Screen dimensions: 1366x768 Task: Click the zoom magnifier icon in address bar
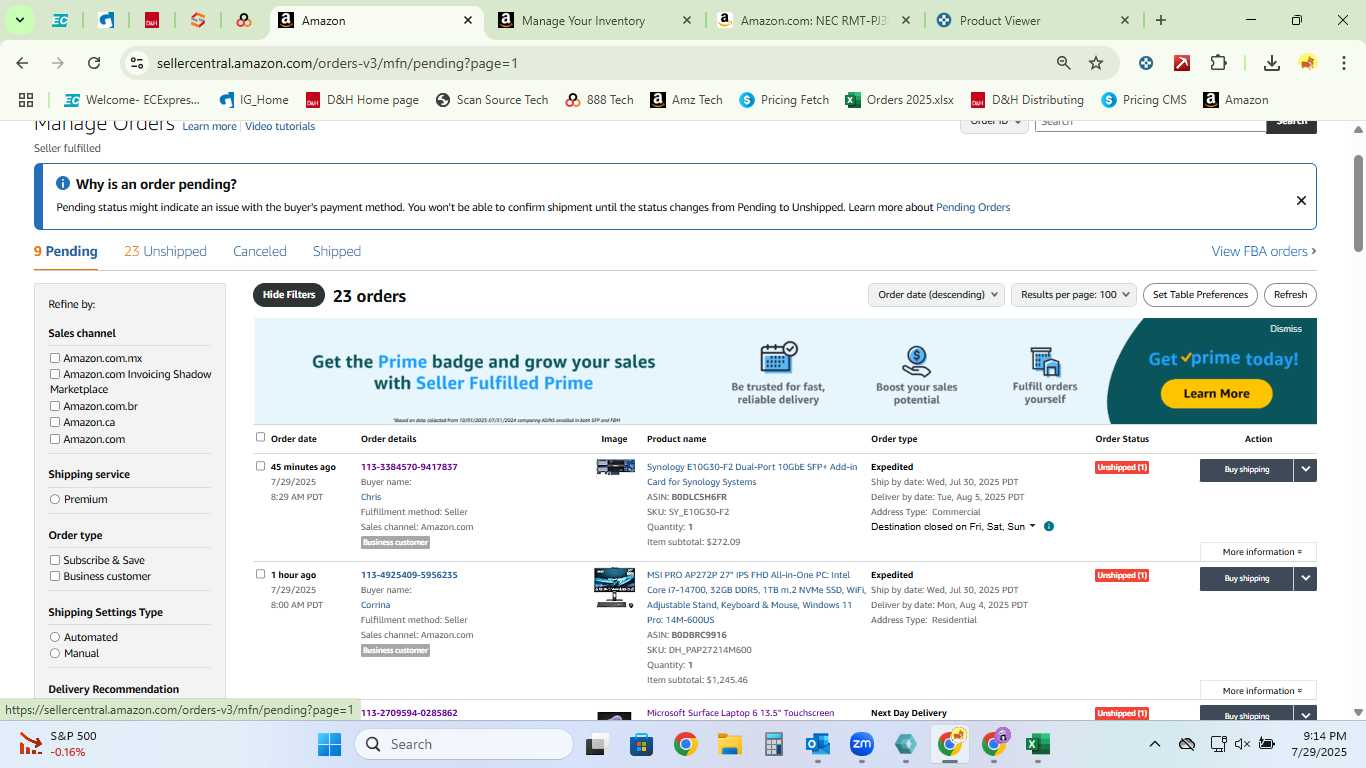(1064, 63)
